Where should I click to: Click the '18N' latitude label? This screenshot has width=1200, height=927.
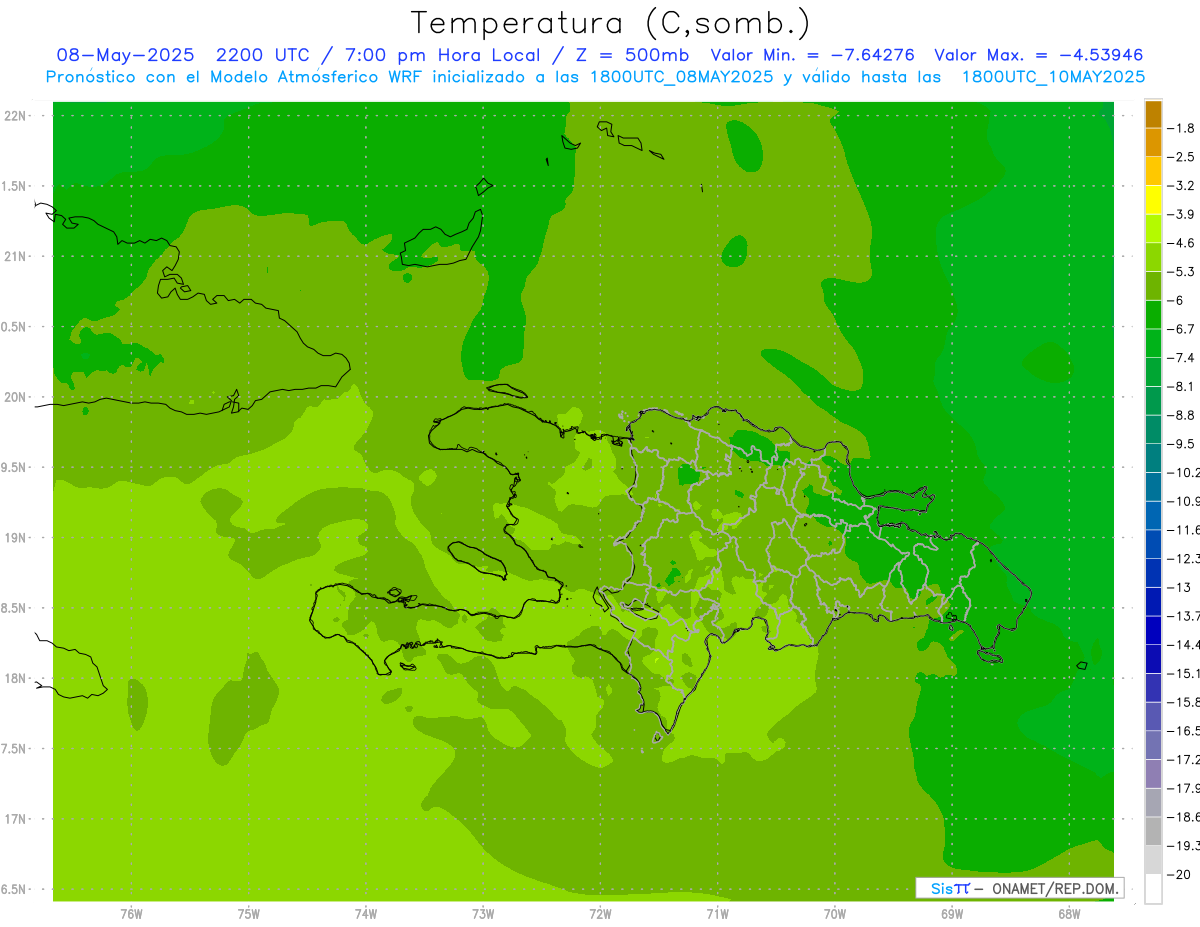15,678
